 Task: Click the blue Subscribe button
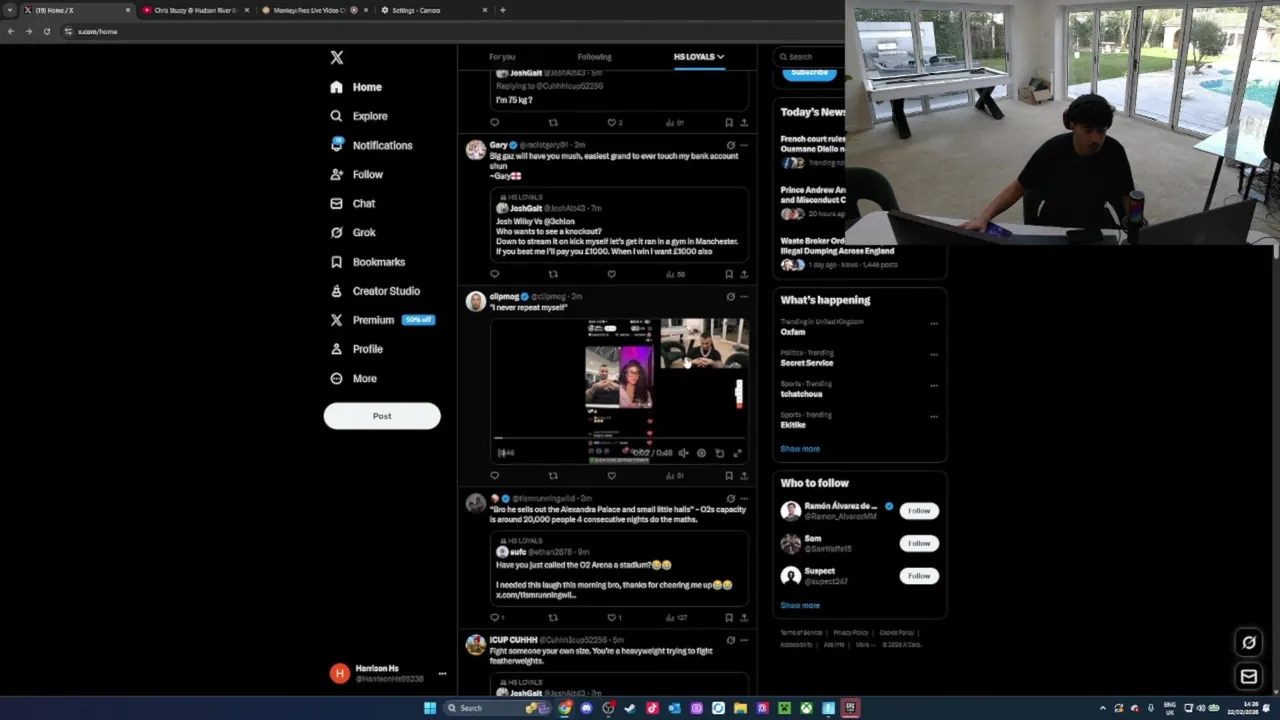[x=810, y=72]
